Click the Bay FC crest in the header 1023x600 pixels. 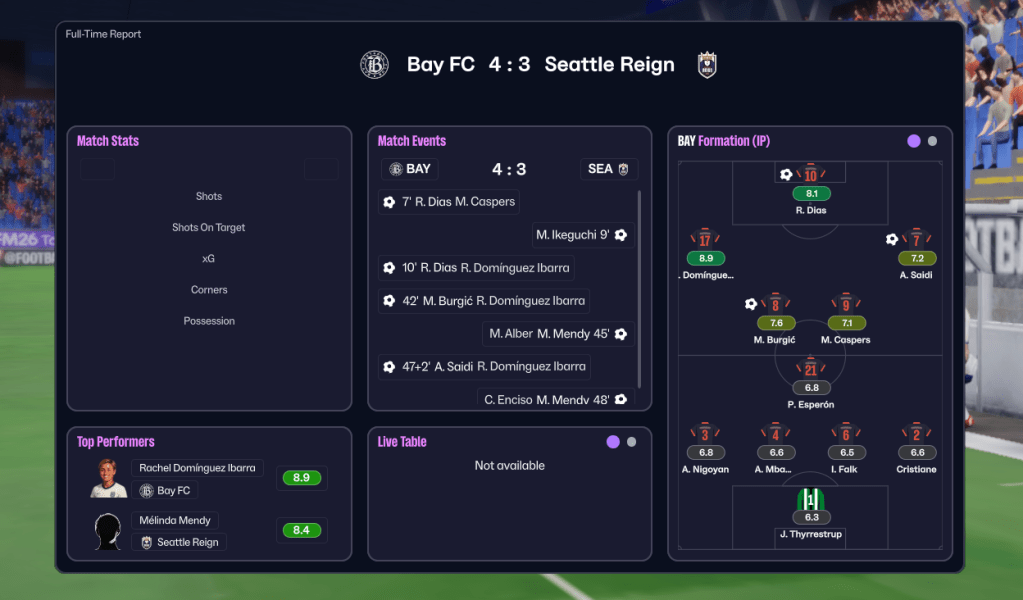coord(374,65)
